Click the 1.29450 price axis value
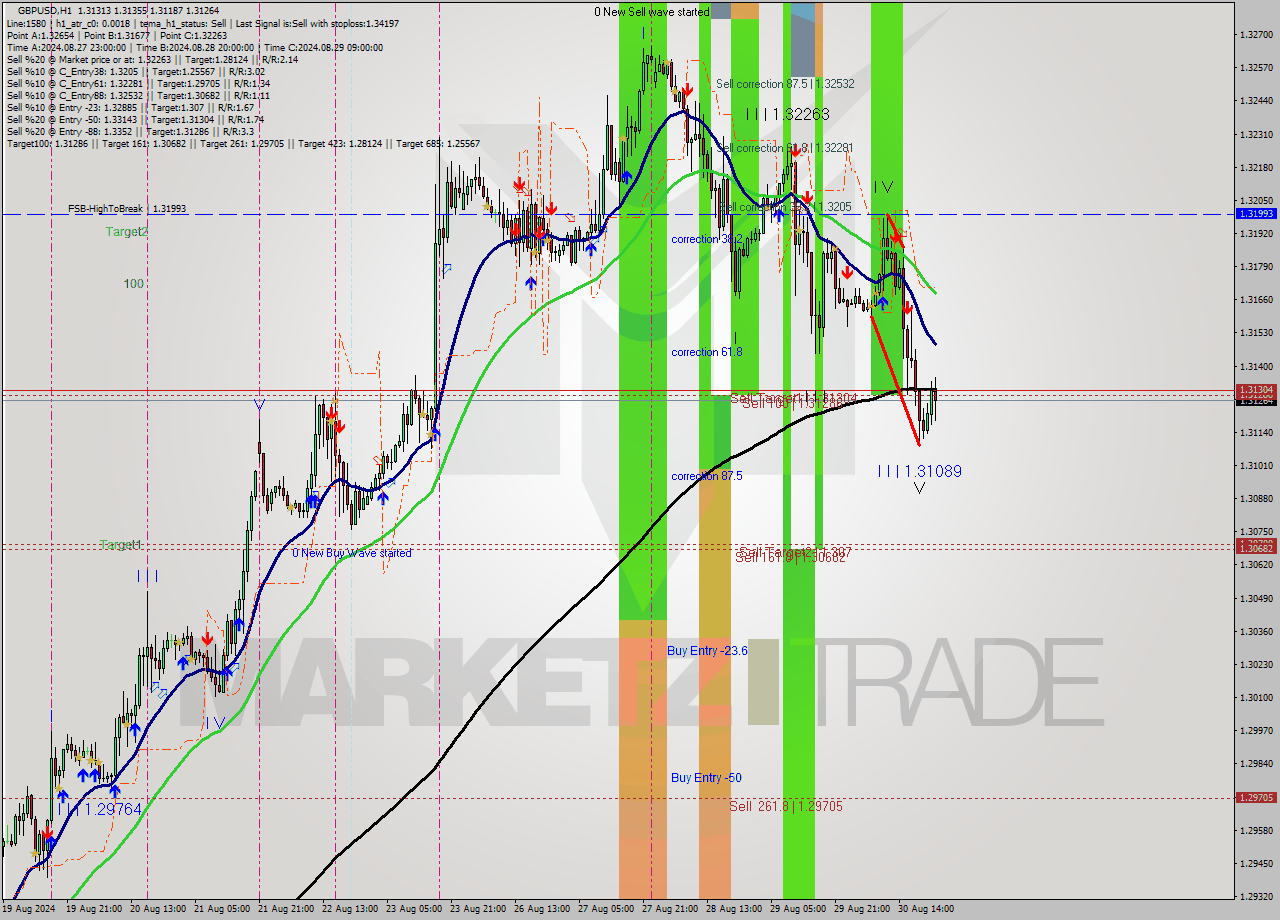Image resolution: width=1280 pixels, height=920 pixels. click(1256, 863)
